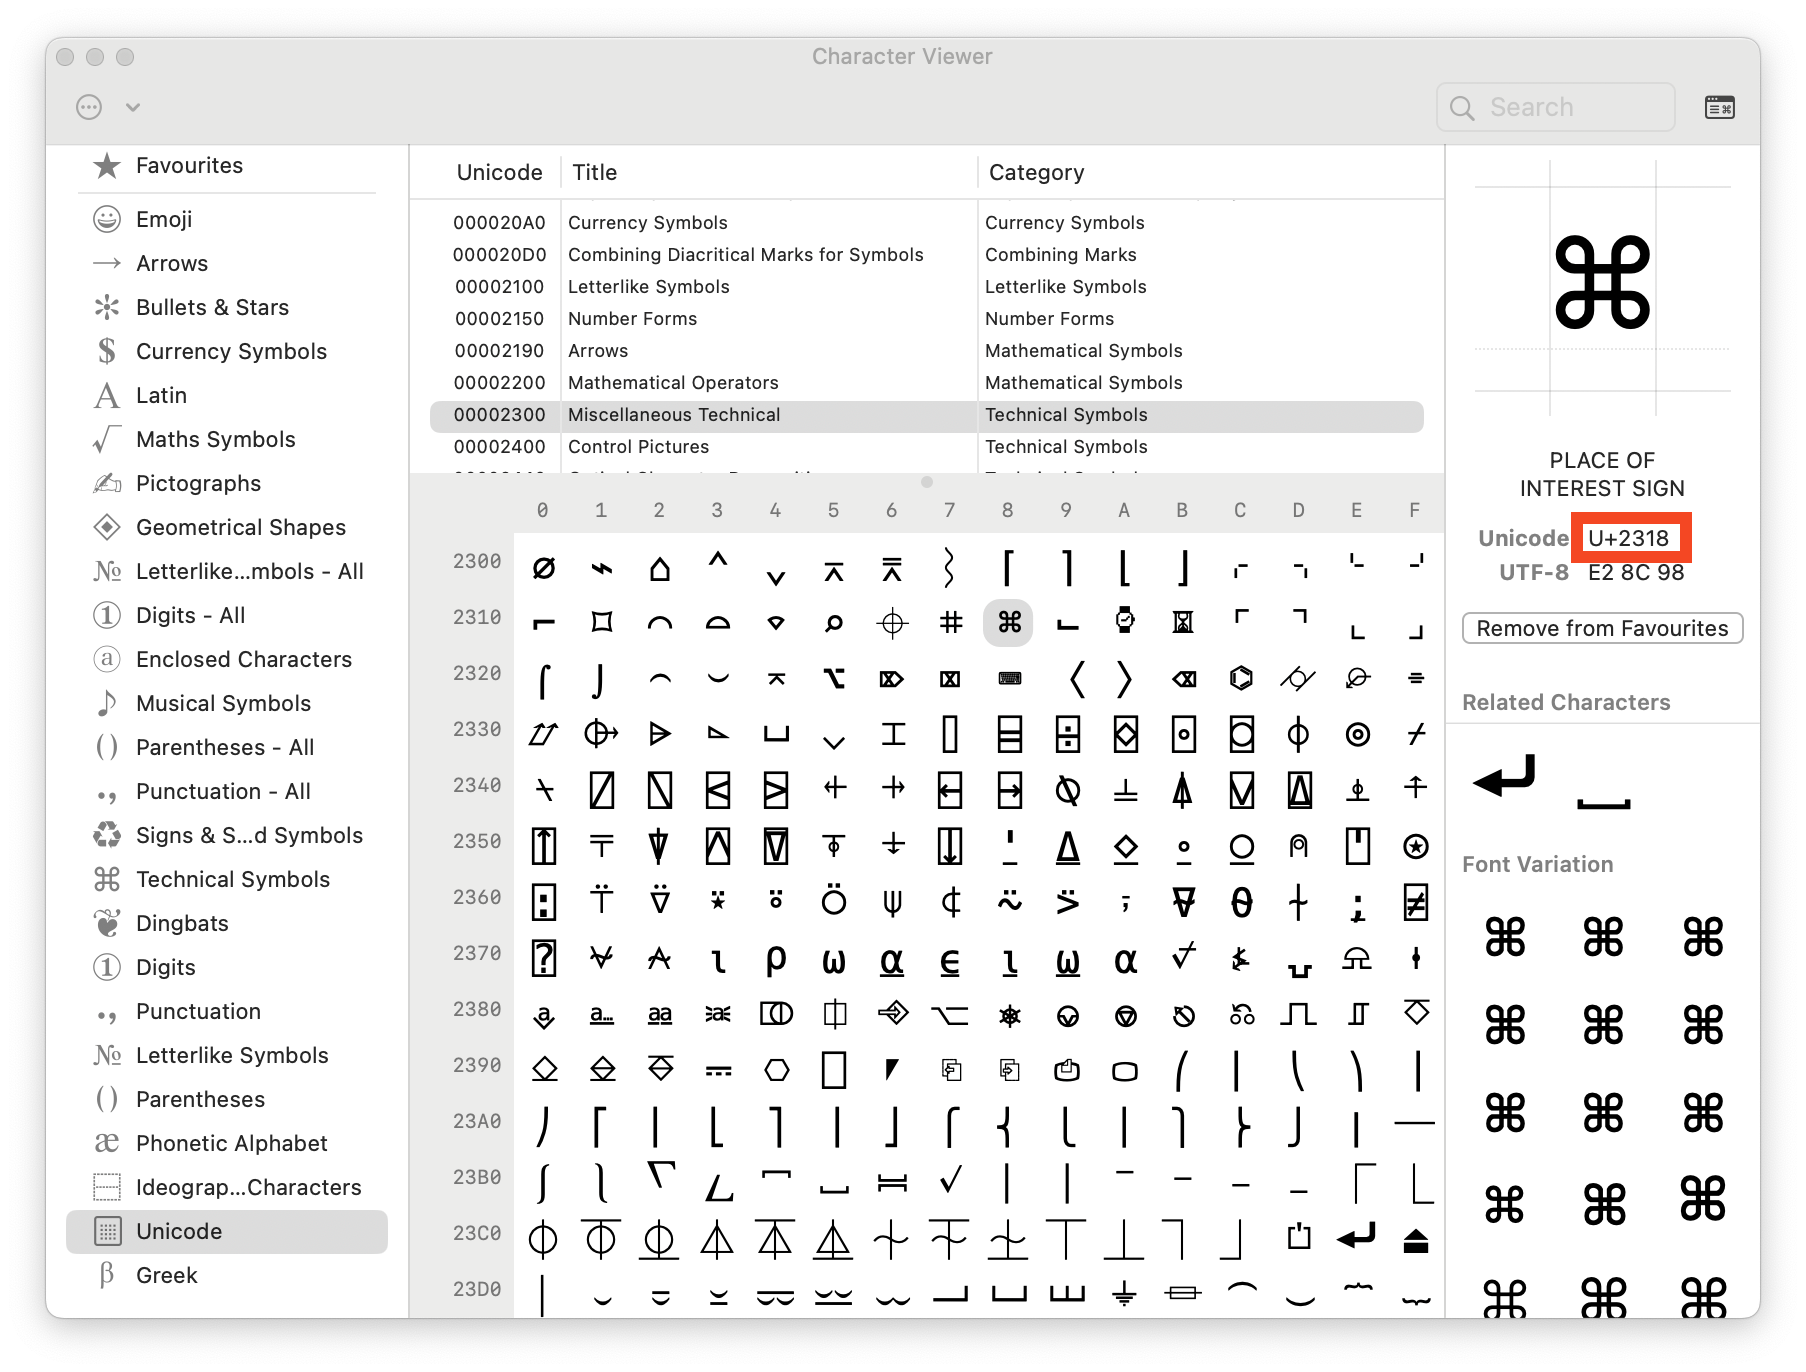The width and height of the screenshot is (1806, 1372).
Task: Select Favourites in the sidebar
Action: (227, 165)
